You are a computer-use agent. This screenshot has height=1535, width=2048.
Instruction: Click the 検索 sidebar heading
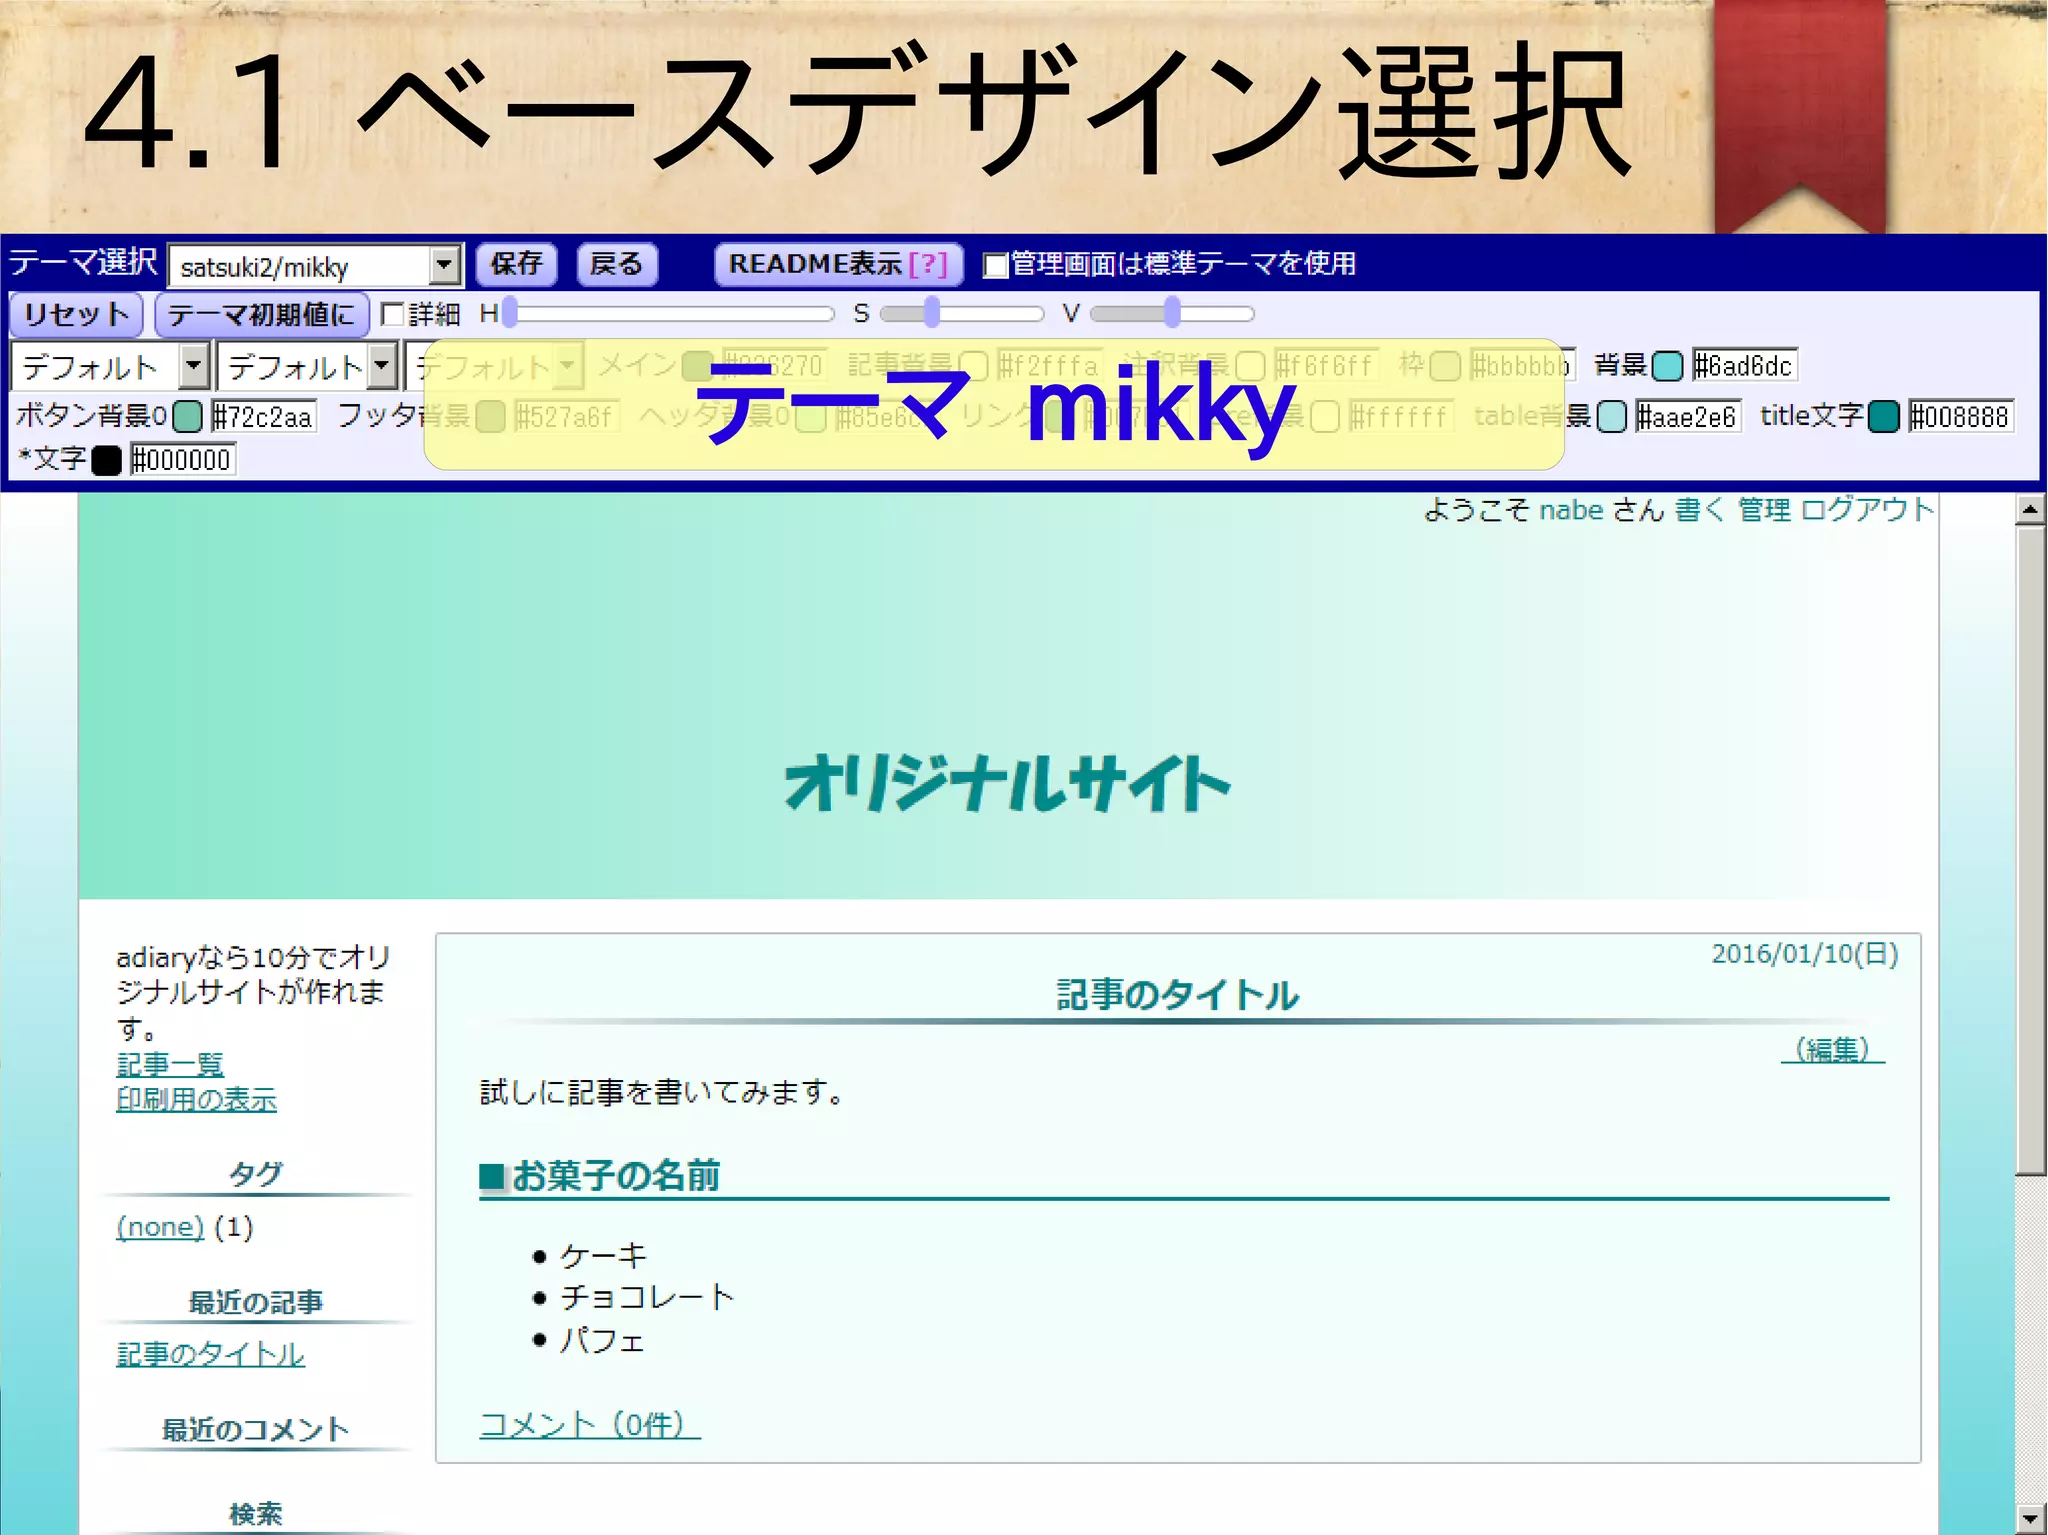click(256, 1514)
